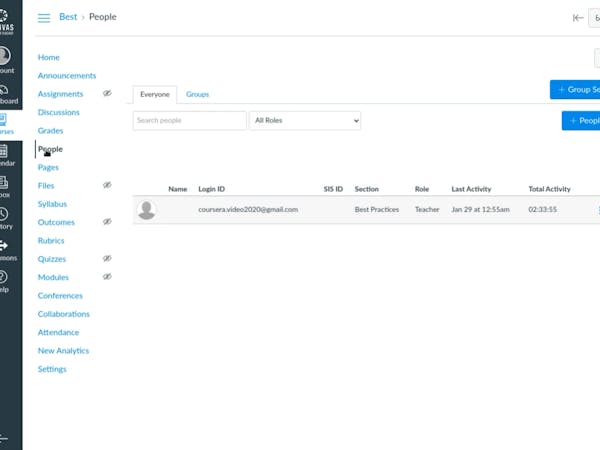Switch to the Groups tab
This screenshot has width=600, height=450.
point(197,95)
